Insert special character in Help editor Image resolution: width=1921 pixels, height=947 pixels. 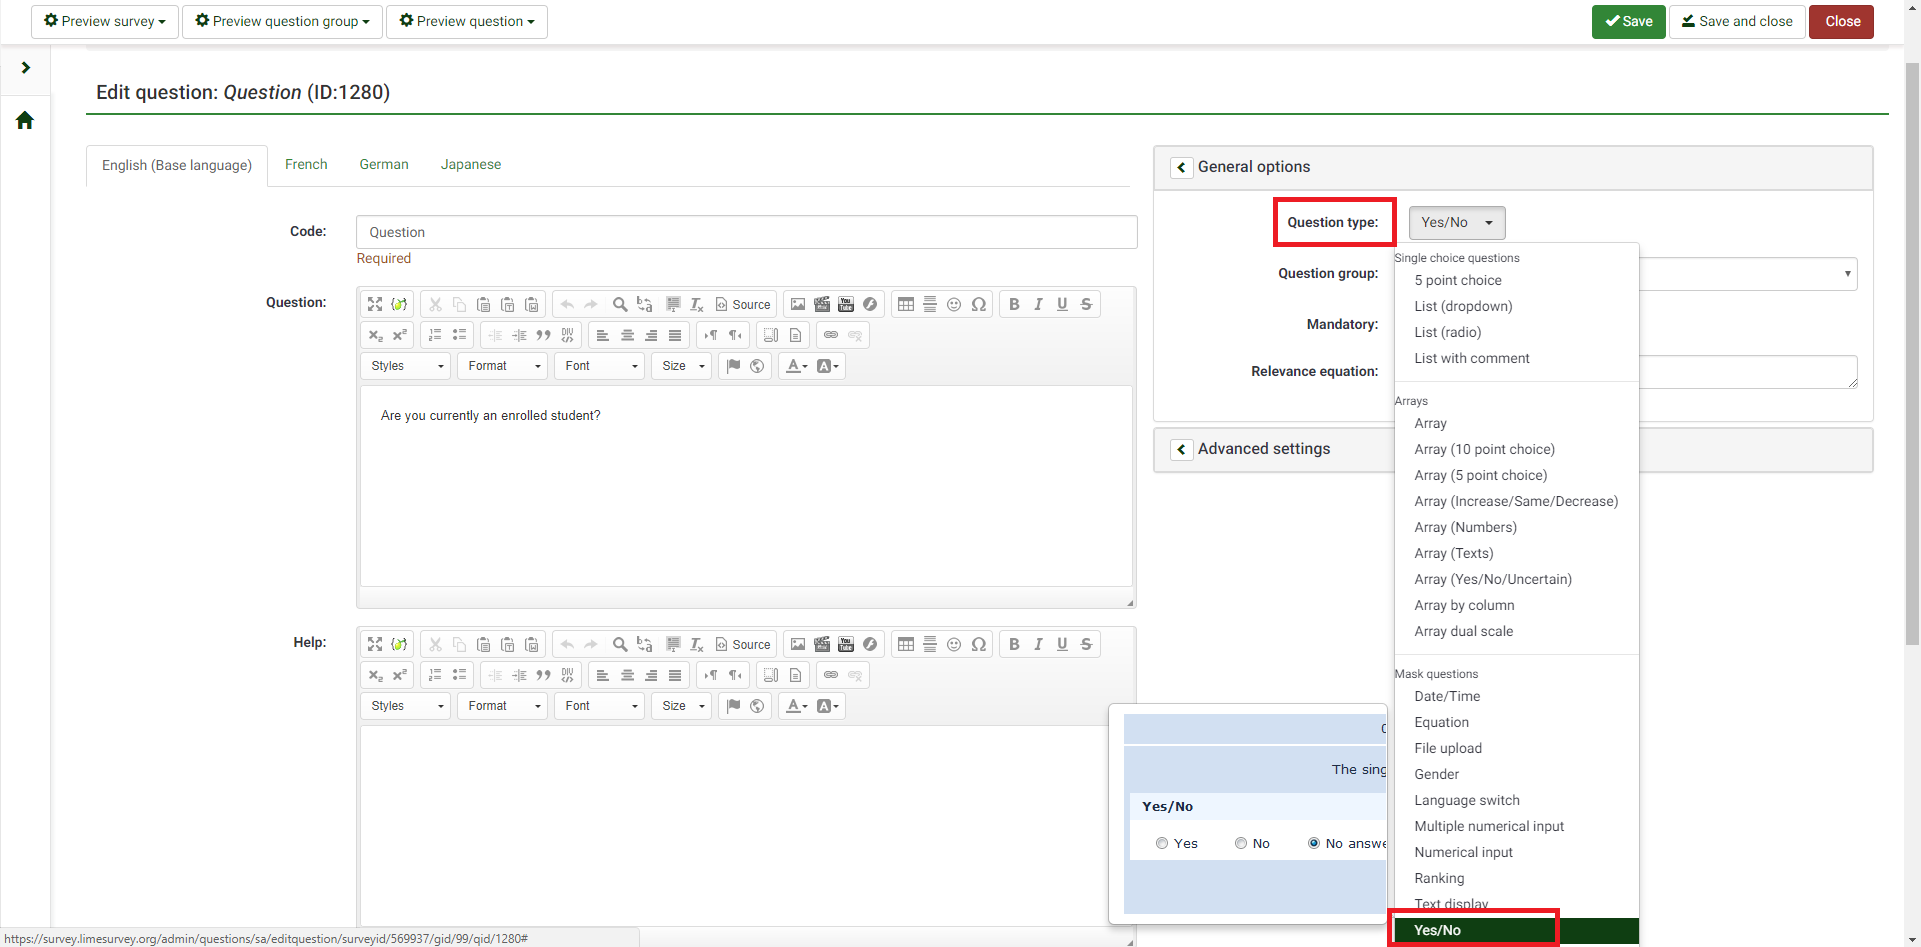pos(979,644)
